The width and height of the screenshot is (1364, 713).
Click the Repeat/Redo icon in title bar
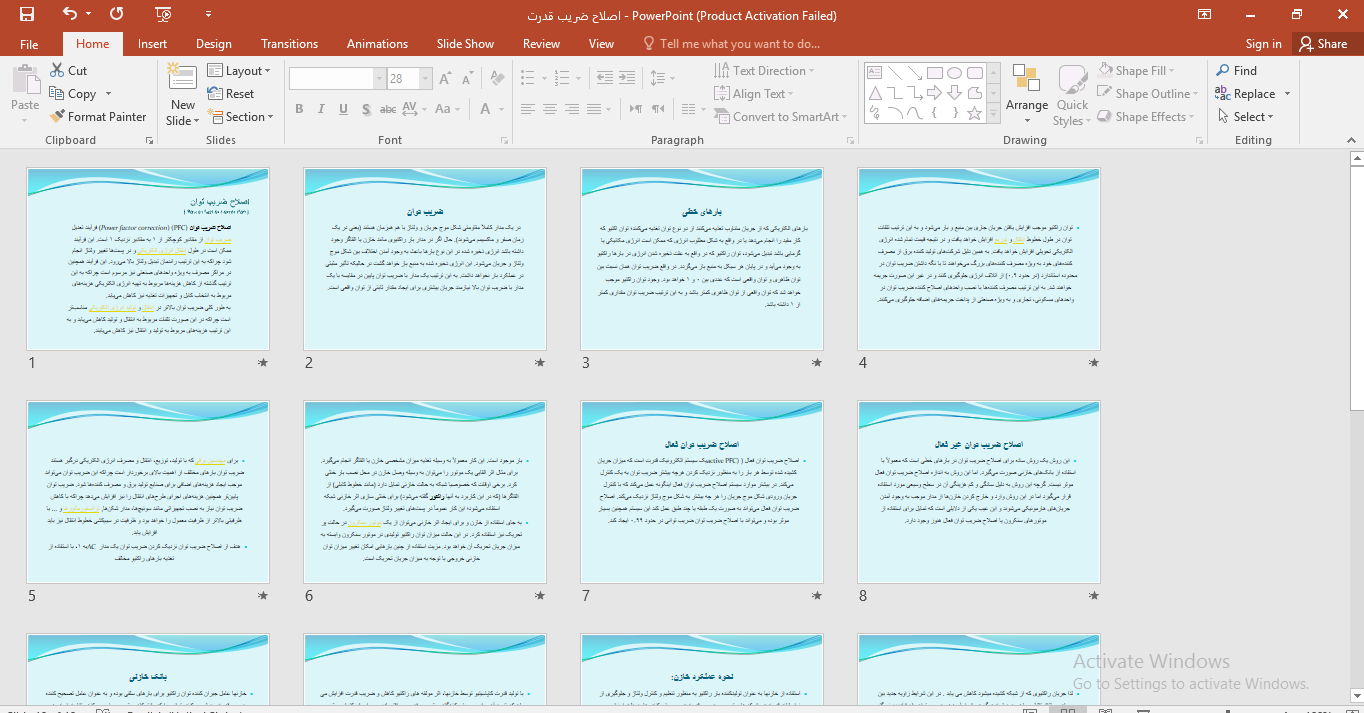[117, 15]
